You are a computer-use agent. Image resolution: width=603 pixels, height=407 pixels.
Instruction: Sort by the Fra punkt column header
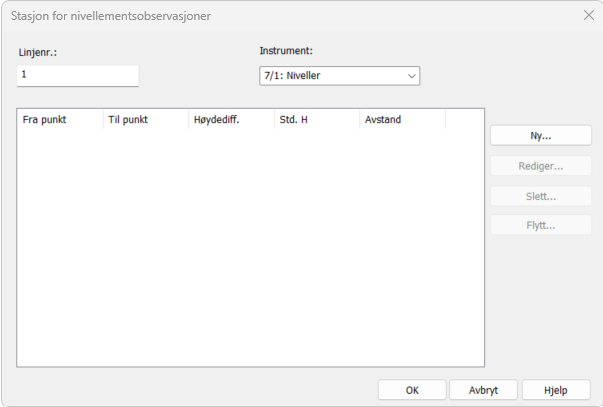click(x=59, y=120)
